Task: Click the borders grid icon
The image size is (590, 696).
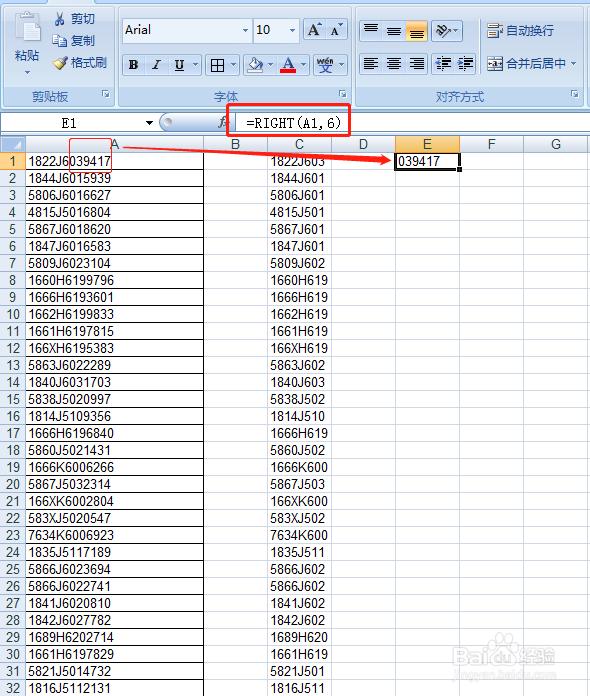Action: (x=218, y=65)
